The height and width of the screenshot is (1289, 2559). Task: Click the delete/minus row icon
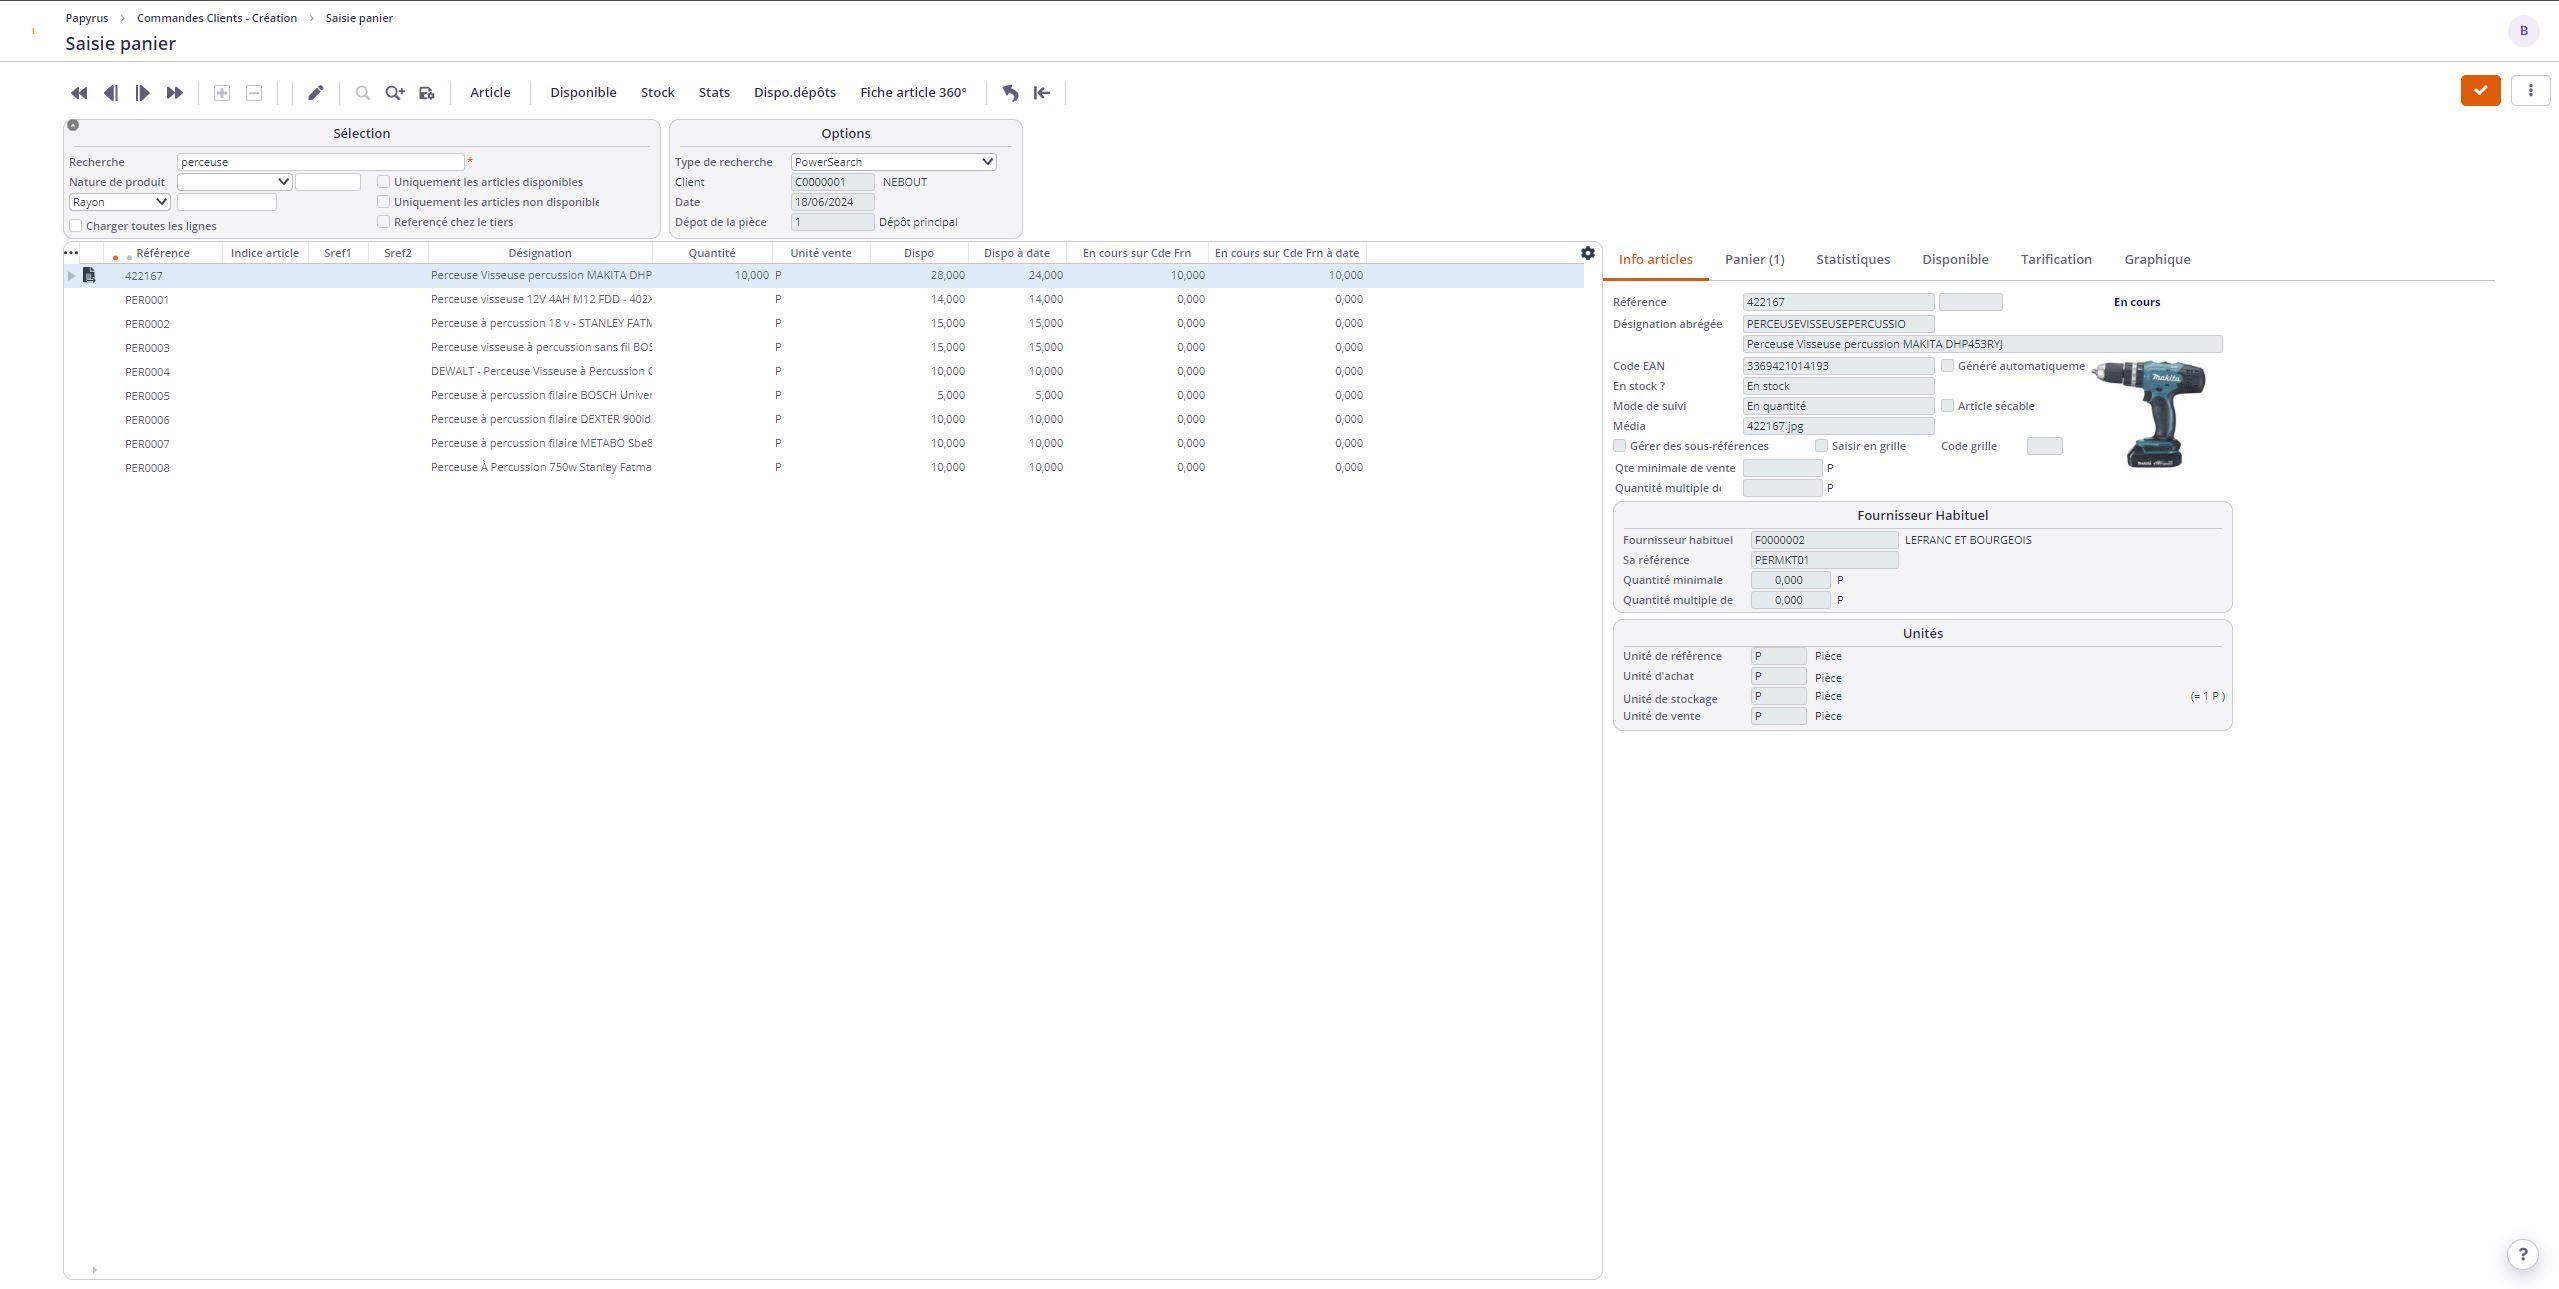(x=251, y=92)
